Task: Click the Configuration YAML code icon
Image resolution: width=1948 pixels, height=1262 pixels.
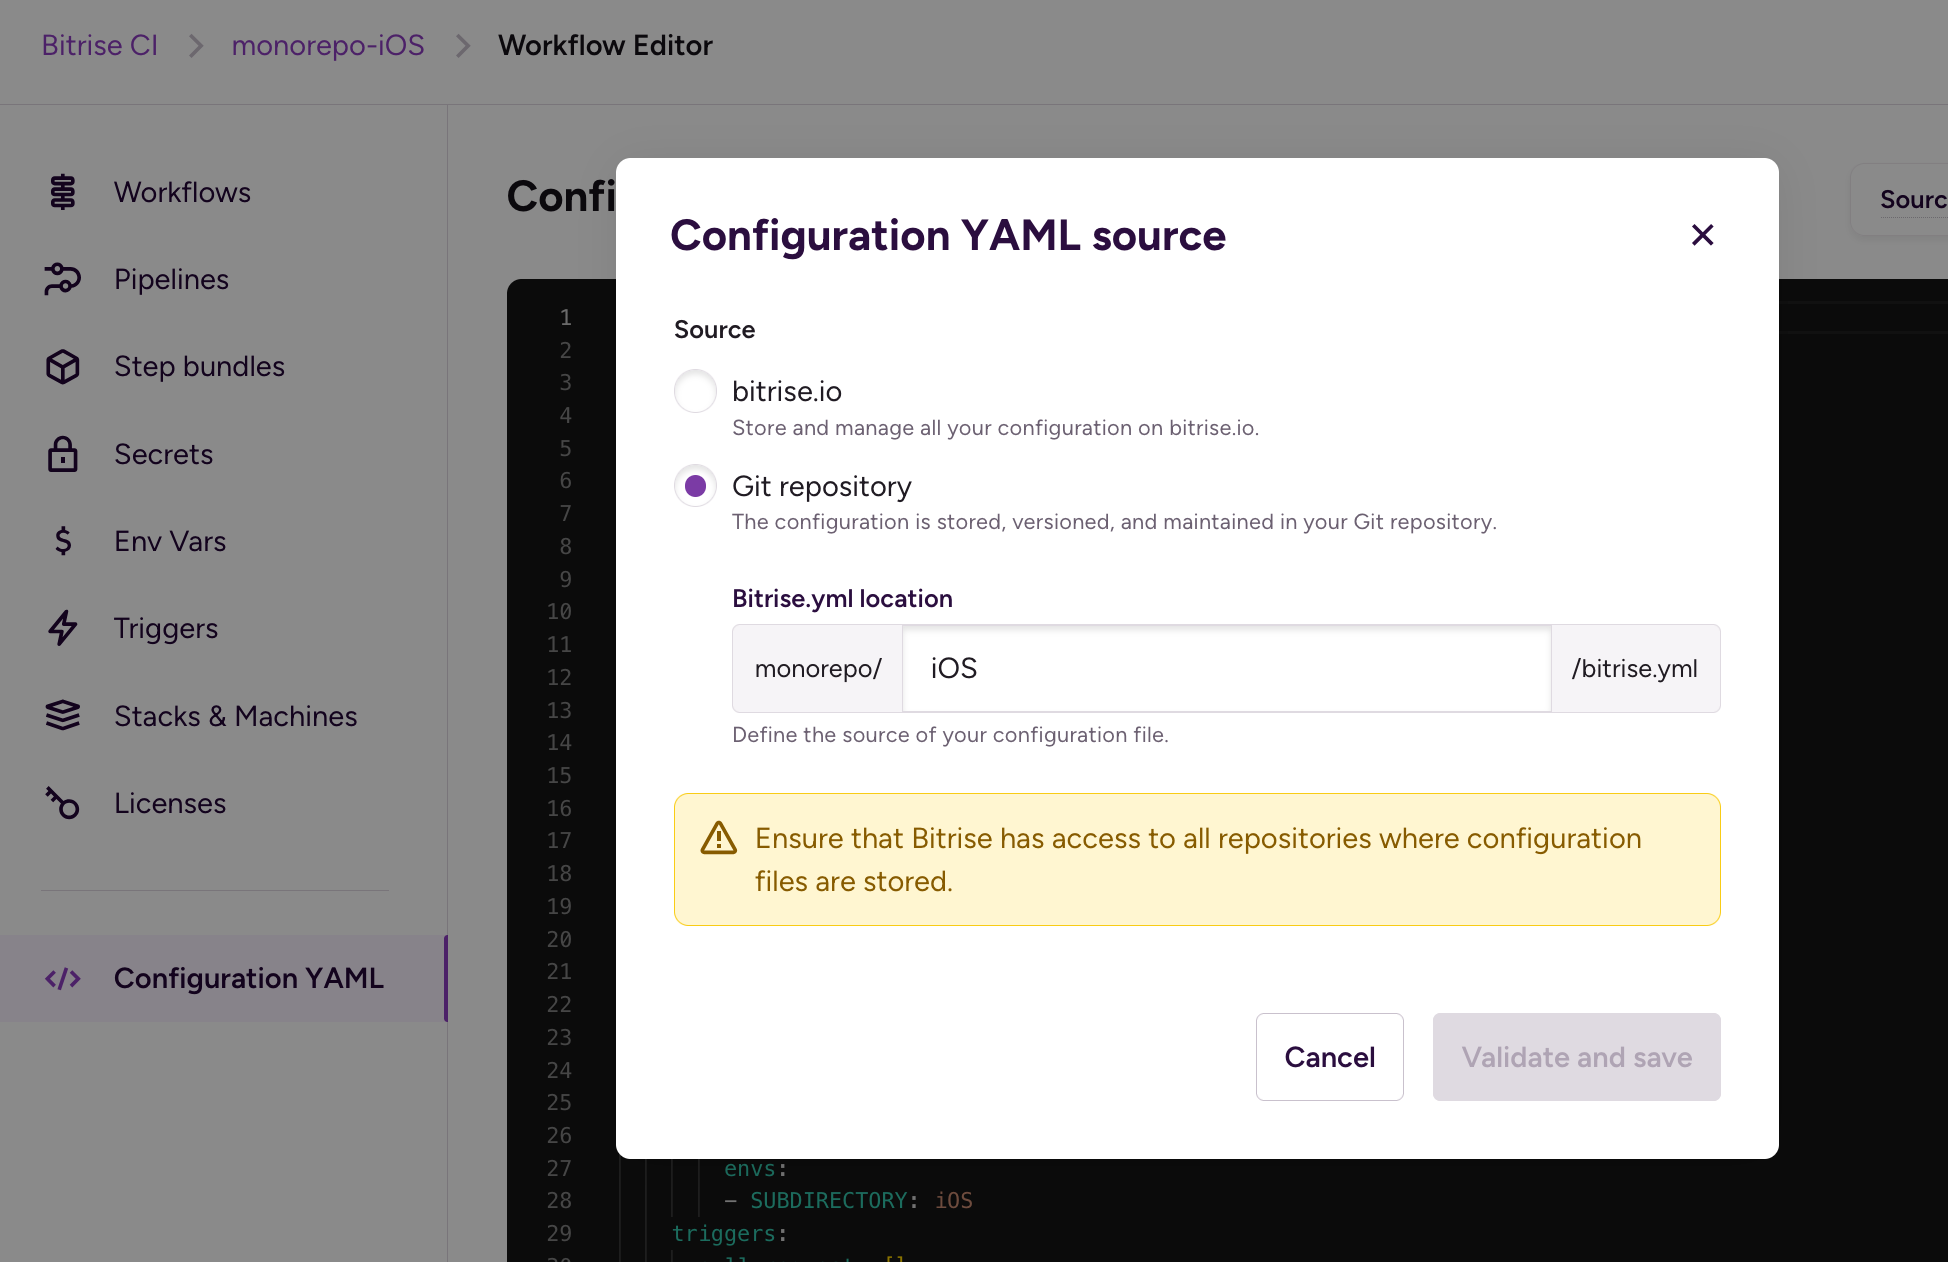Action: point(63,979)
